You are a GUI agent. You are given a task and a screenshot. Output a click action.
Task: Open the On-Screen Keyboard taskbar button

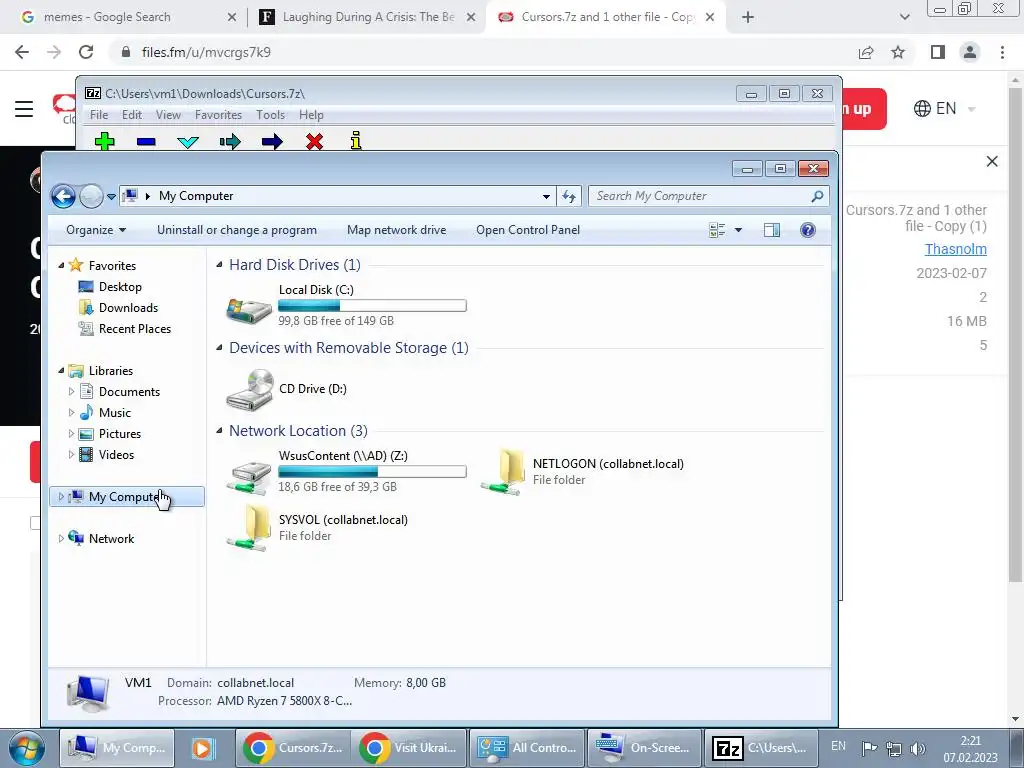[644, 748]
